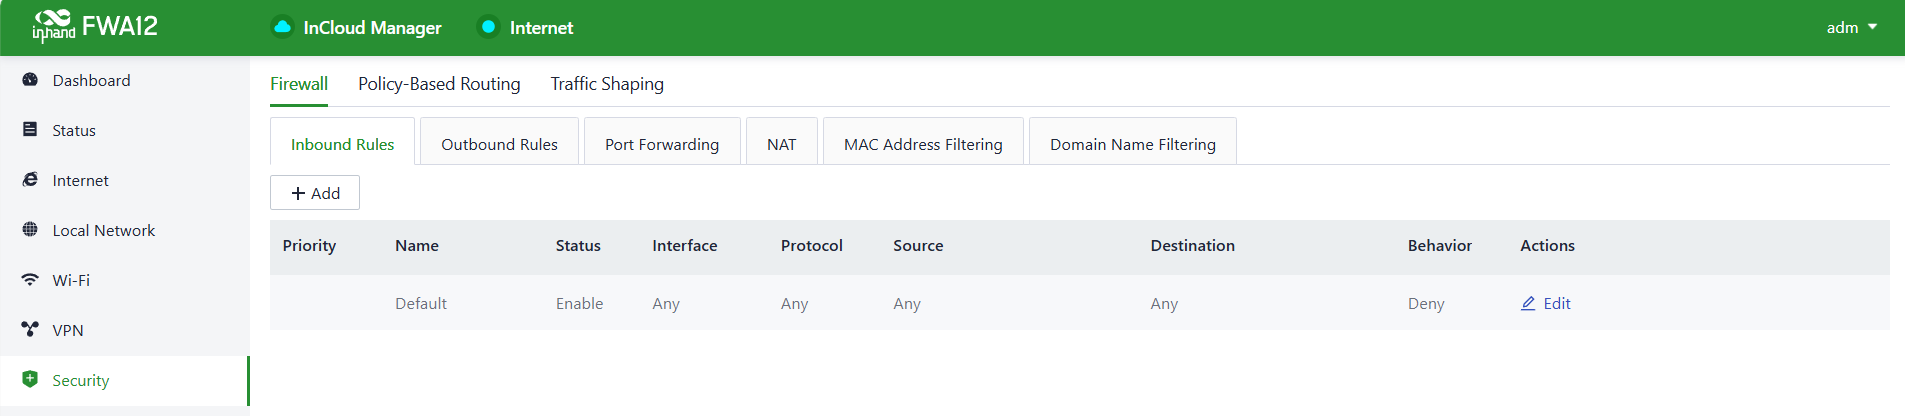Click the Status list icon in sidebar

30,130
